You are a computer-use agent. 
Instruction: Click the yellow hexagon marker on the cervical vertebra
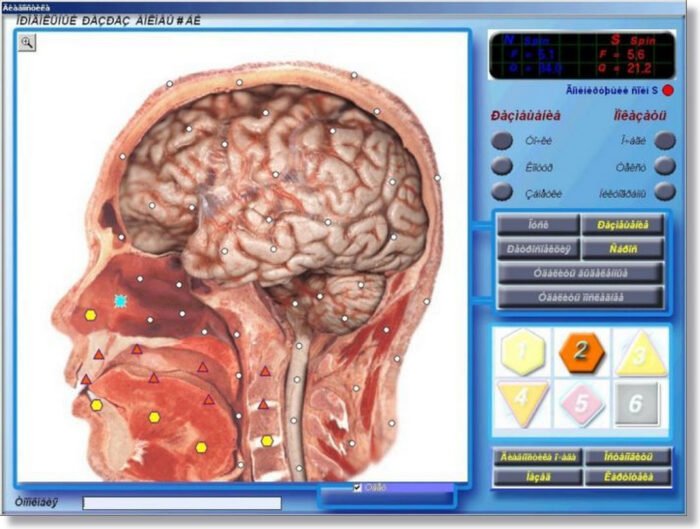pyautogui.click(x=267, y=441)
